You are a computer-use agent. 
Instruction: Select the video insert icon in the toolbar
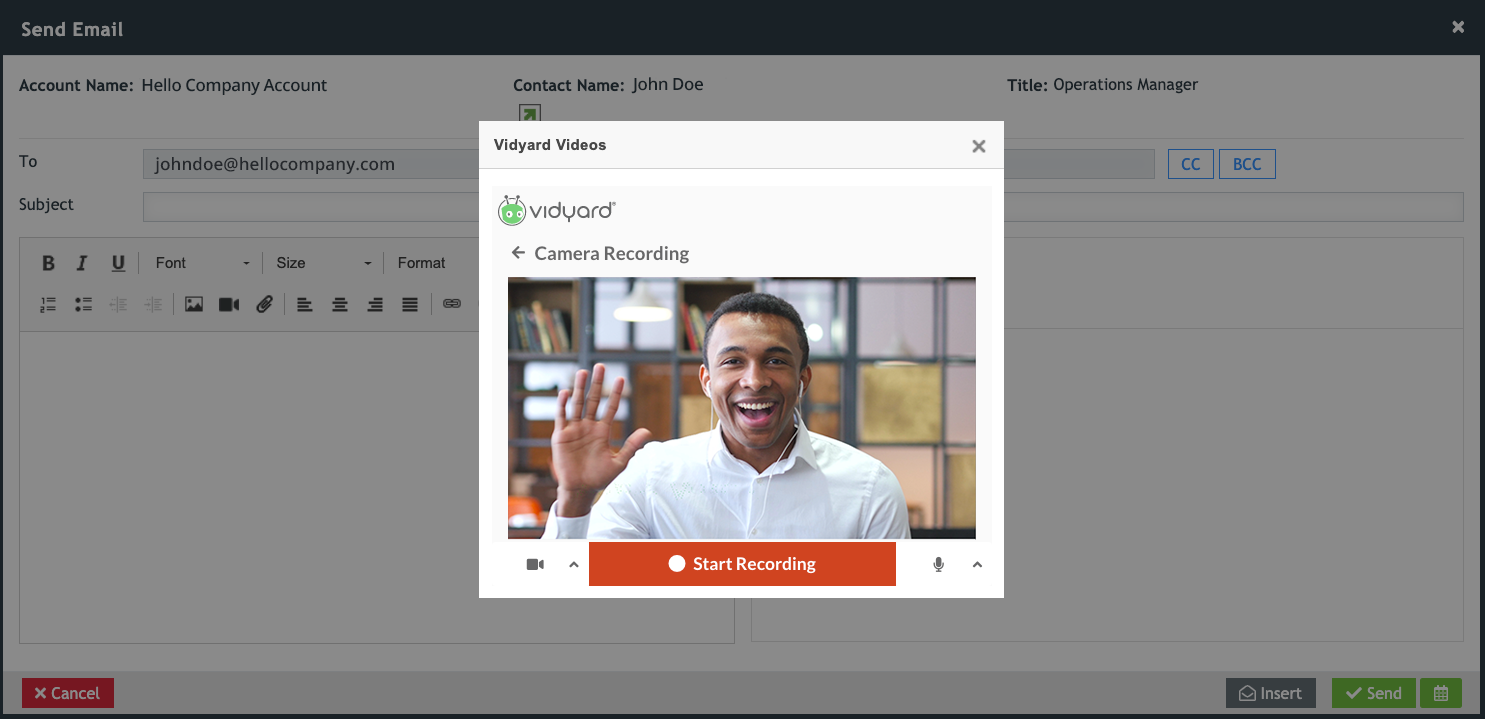click(x=228, y=304)
